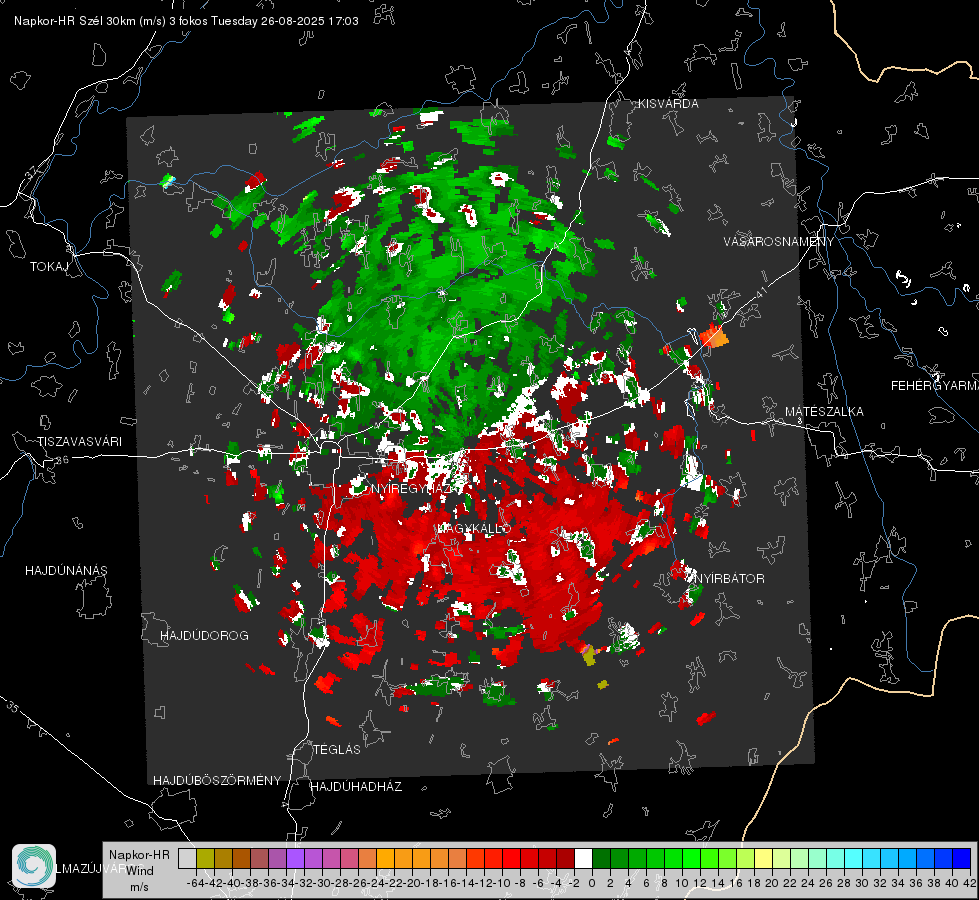
Task: Select the olive legend swatch between -64 and -42
Action: (205, 858)
